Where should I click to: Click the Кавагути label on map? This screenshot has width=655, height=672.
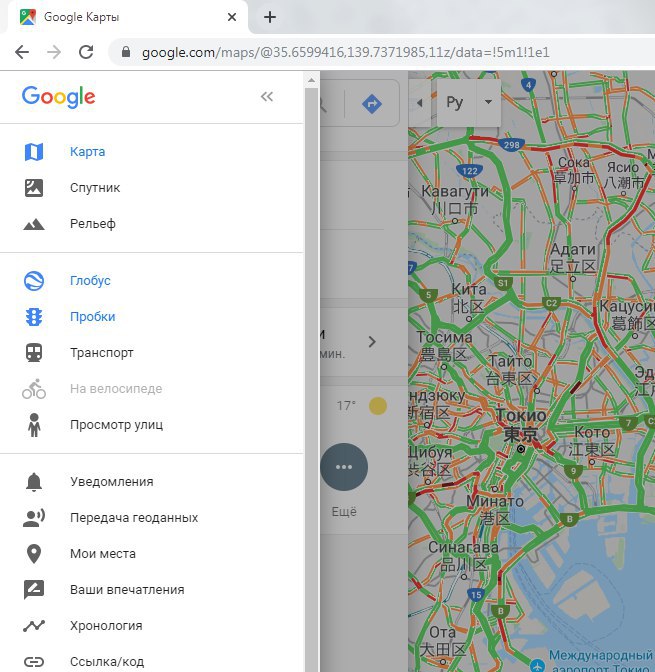click(x=455, y=191)
